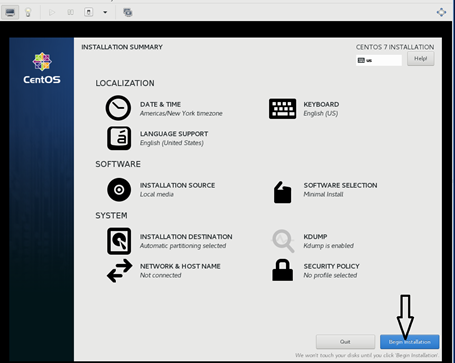Select the KDUMP label

[x=315, y=237]
